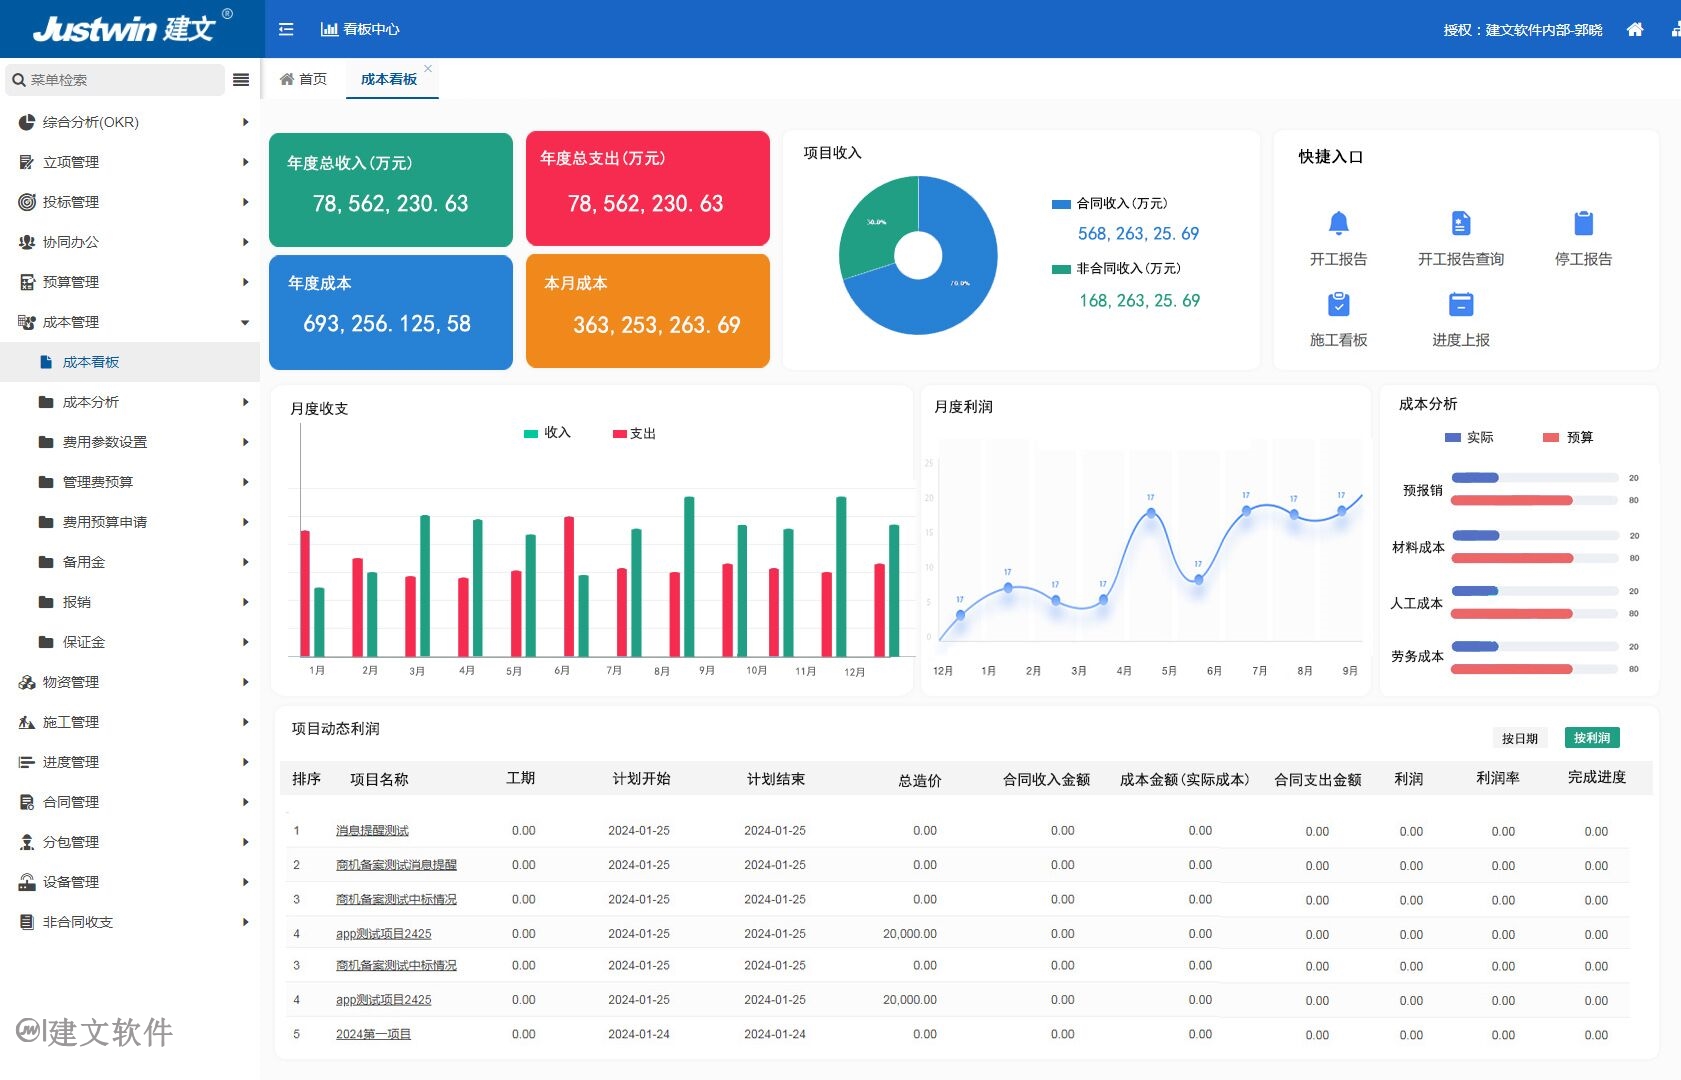
Task: Click the 进度管理 list icon
Action: click(x=27, y=762)
